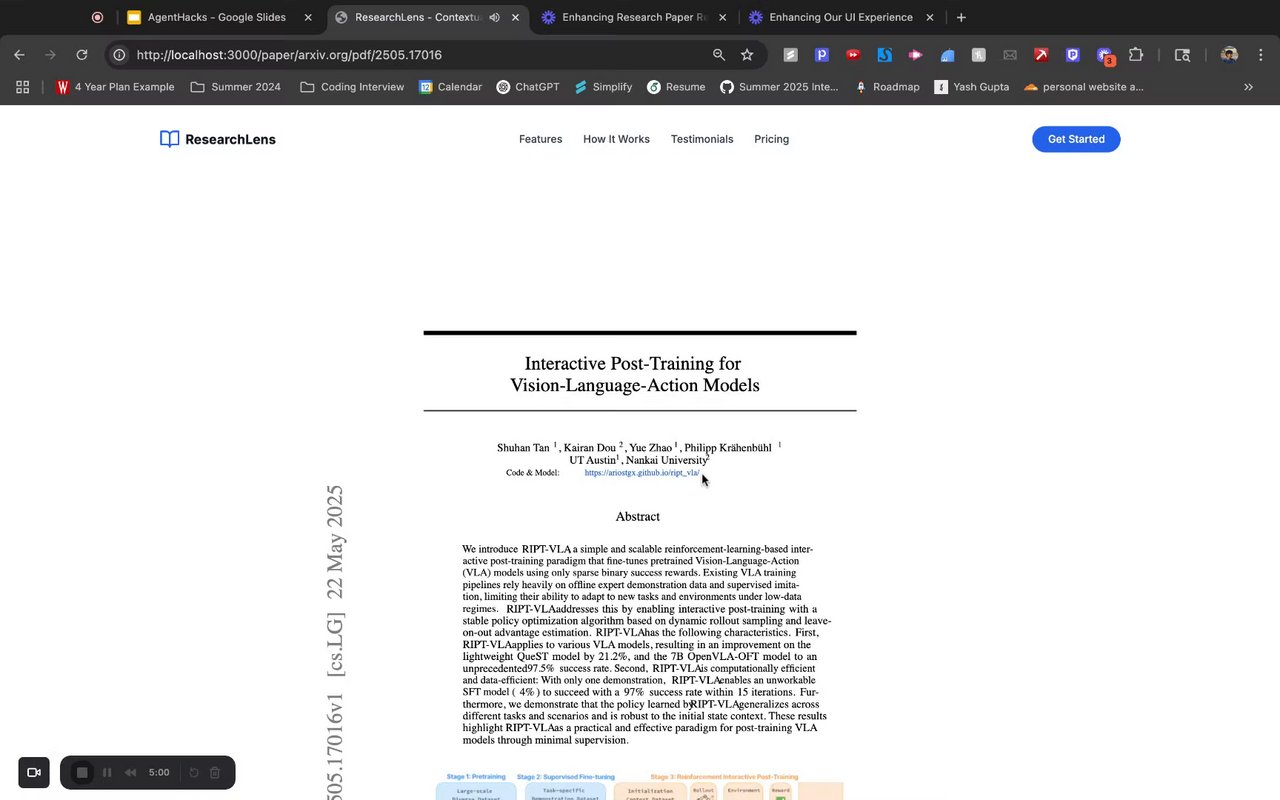The width and height of the screenshot is (1280, 800).
Task: Open Chrome profile avatar
Action: coord(1229,55)
